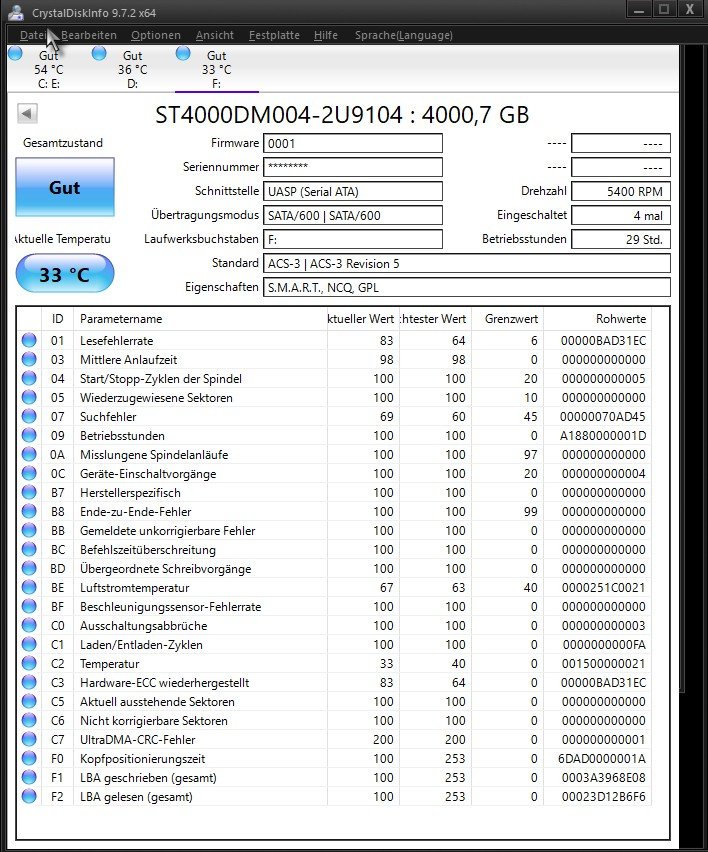Image resolution: width=708 pixels, height=852 pixels.
Task: Click status icon for F1 LBA geschrieben
Action: 29,778
